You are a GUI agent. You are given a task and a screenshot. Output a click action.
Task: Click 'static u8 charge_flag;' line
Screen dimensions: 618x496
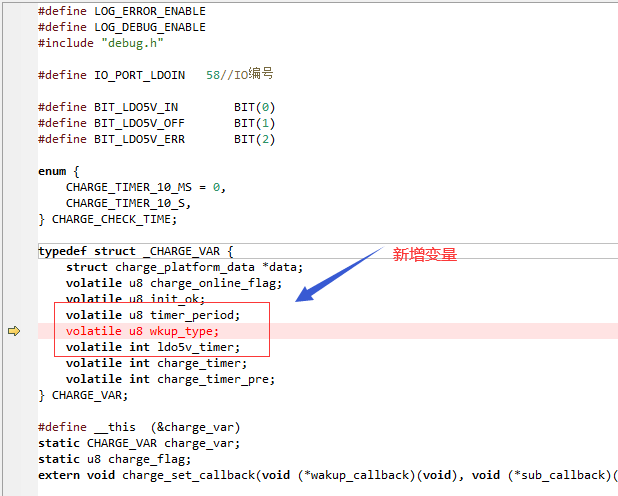(115, 459)
